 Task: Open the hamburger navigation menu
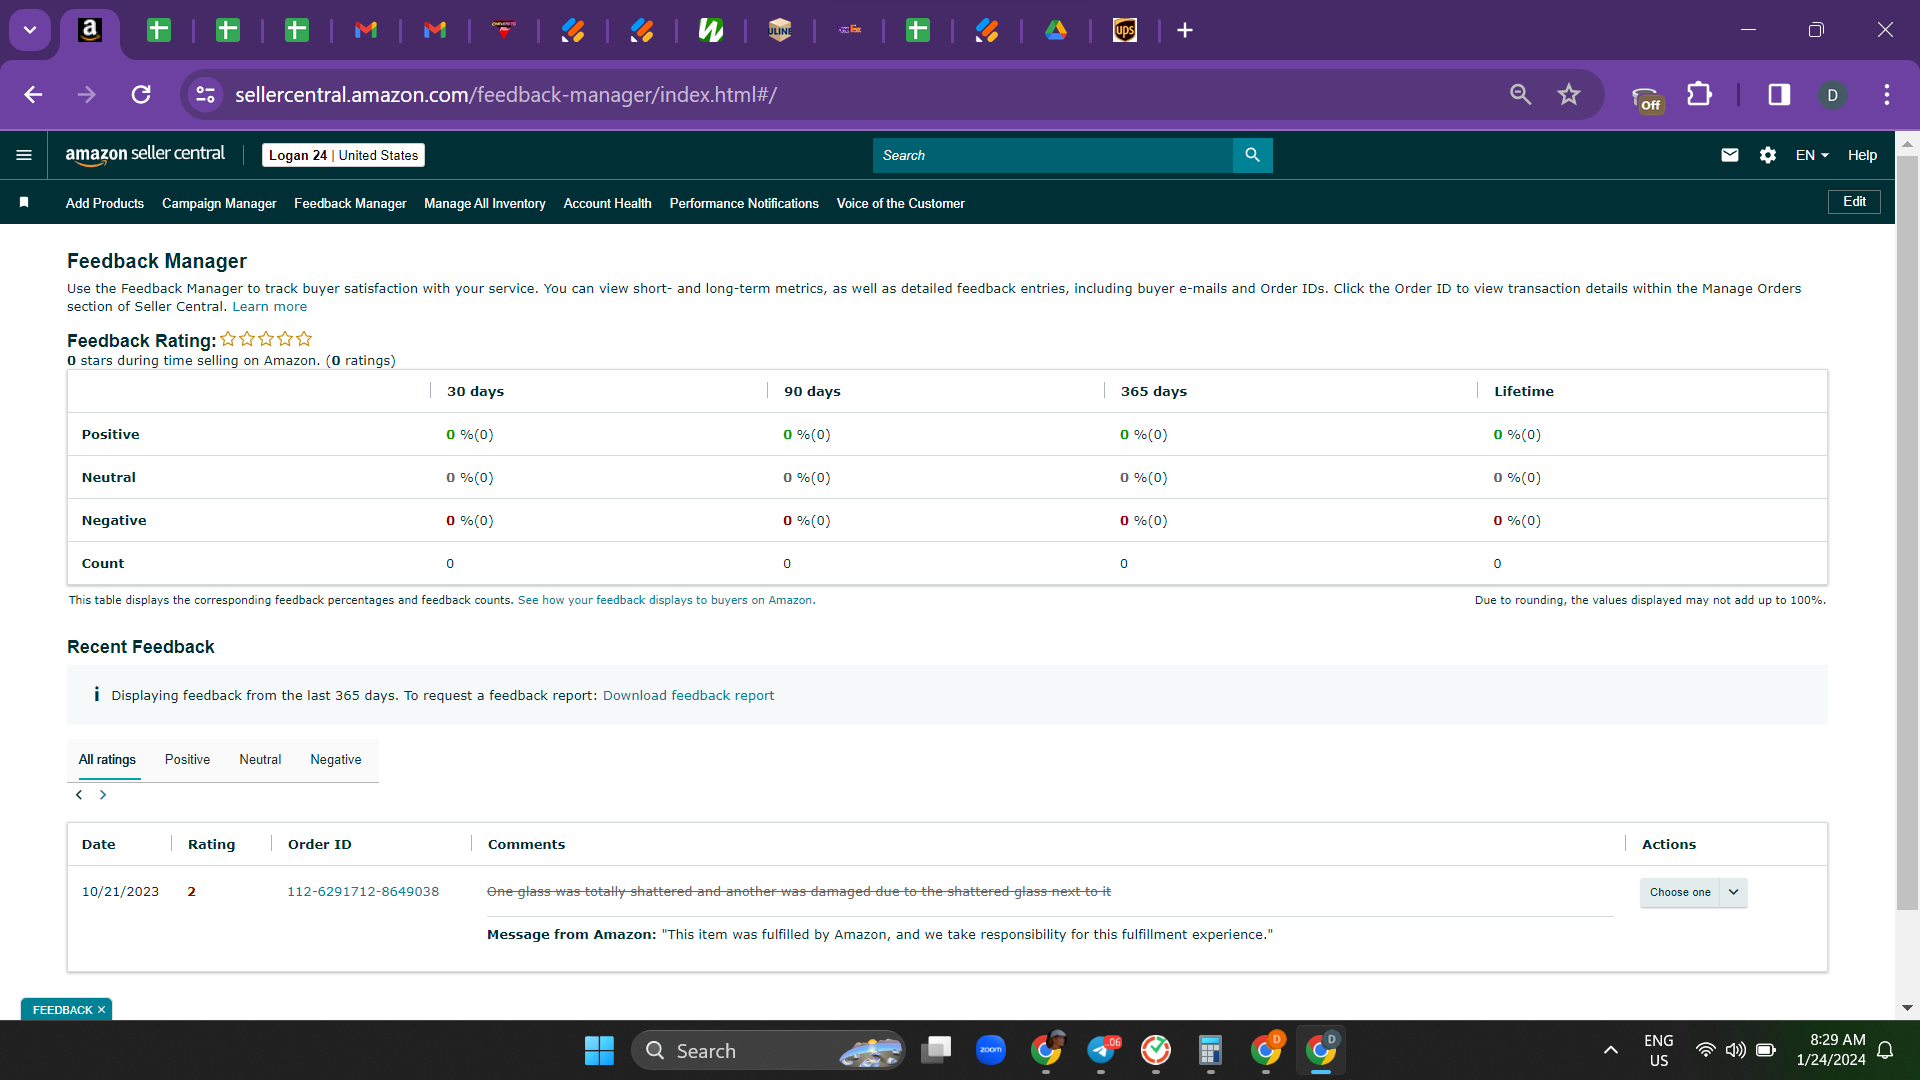click(24, 155)
